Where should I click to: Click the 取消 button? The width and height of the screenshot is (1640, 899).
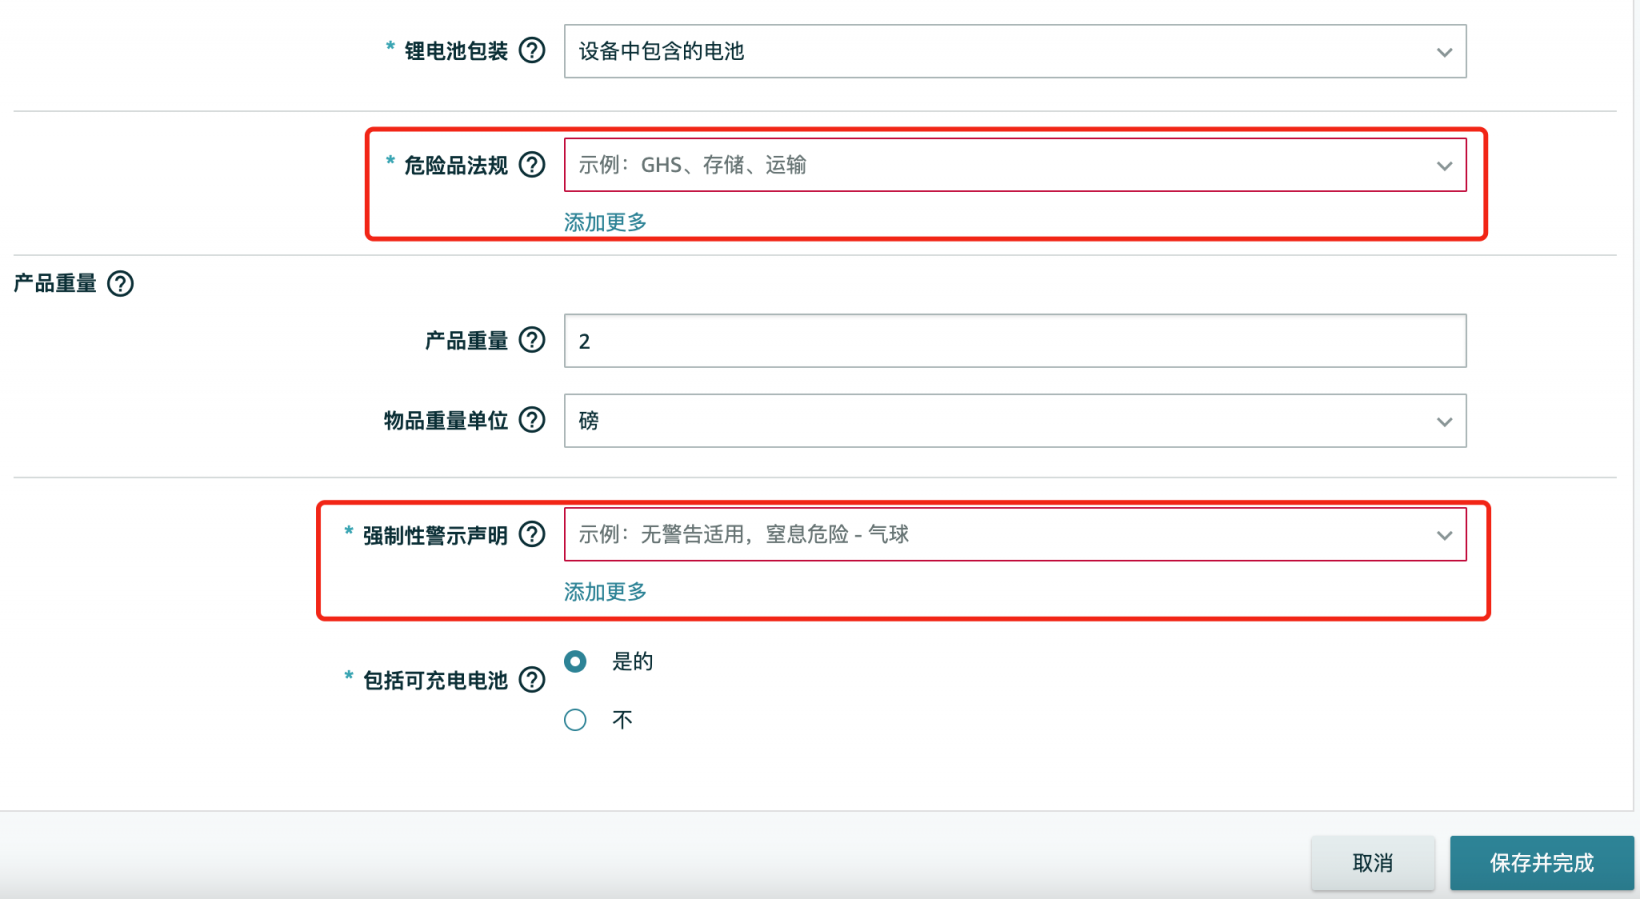coord(1372,863)
